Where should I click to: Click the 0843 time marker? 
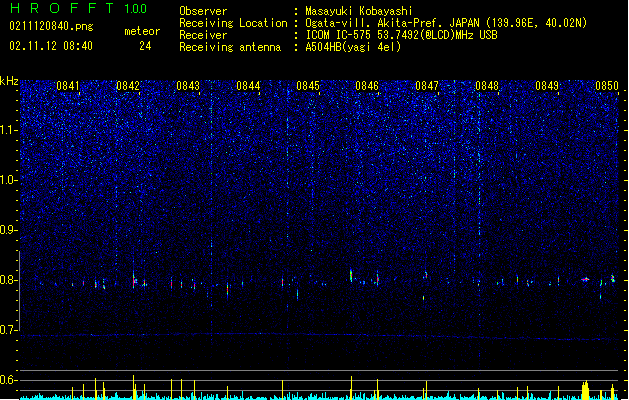point(188,86)
